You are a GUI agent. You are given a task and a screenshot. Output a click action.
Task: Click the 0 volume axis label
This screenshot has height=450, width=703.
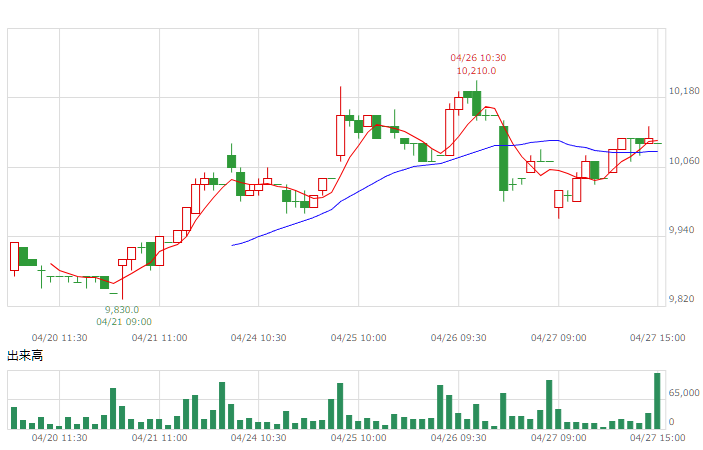(671, 422)
